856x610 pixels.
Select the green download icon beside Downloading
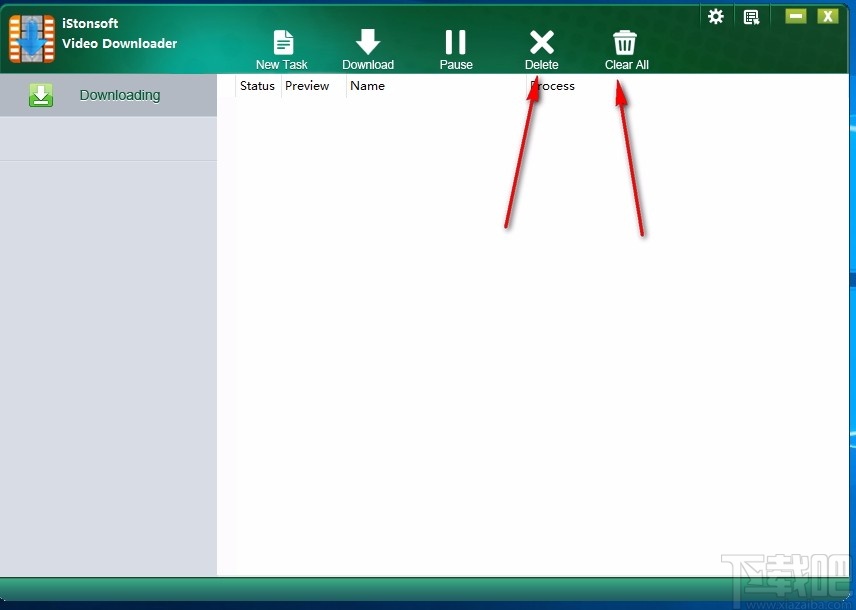(41, 94)
